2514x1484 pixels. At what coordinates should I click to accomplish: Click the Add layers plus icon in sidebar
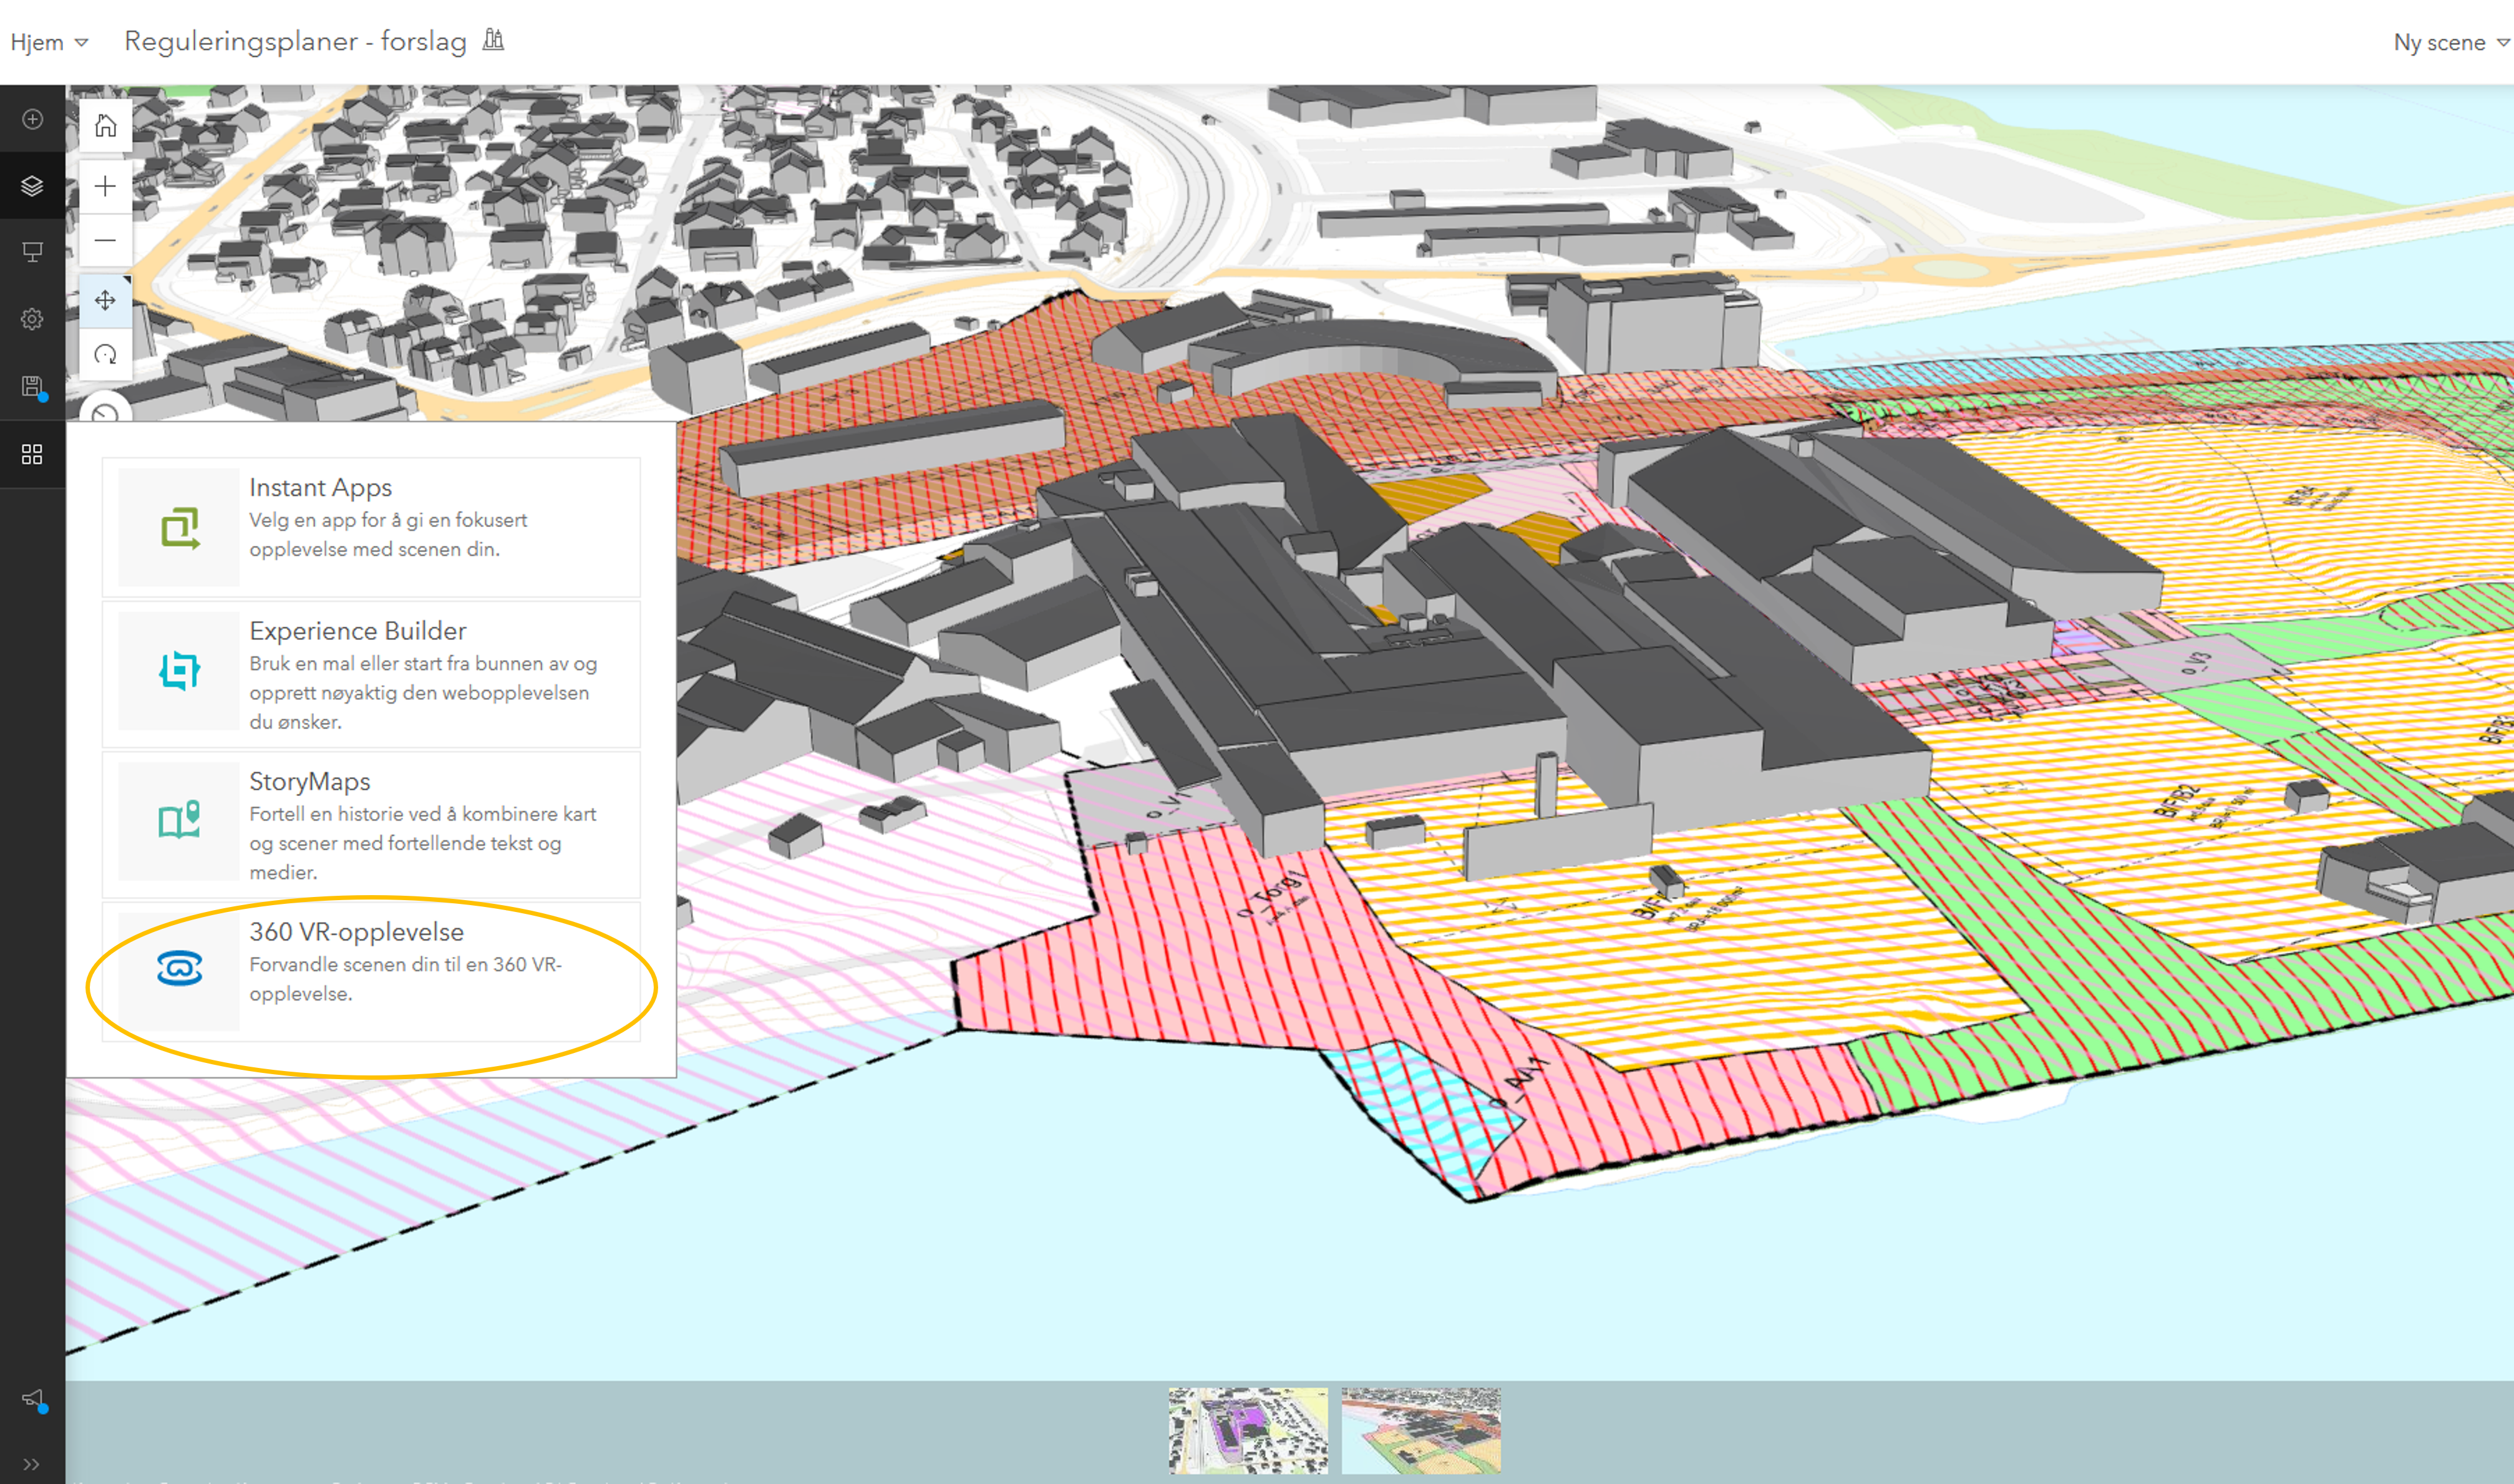coord(32,119)
